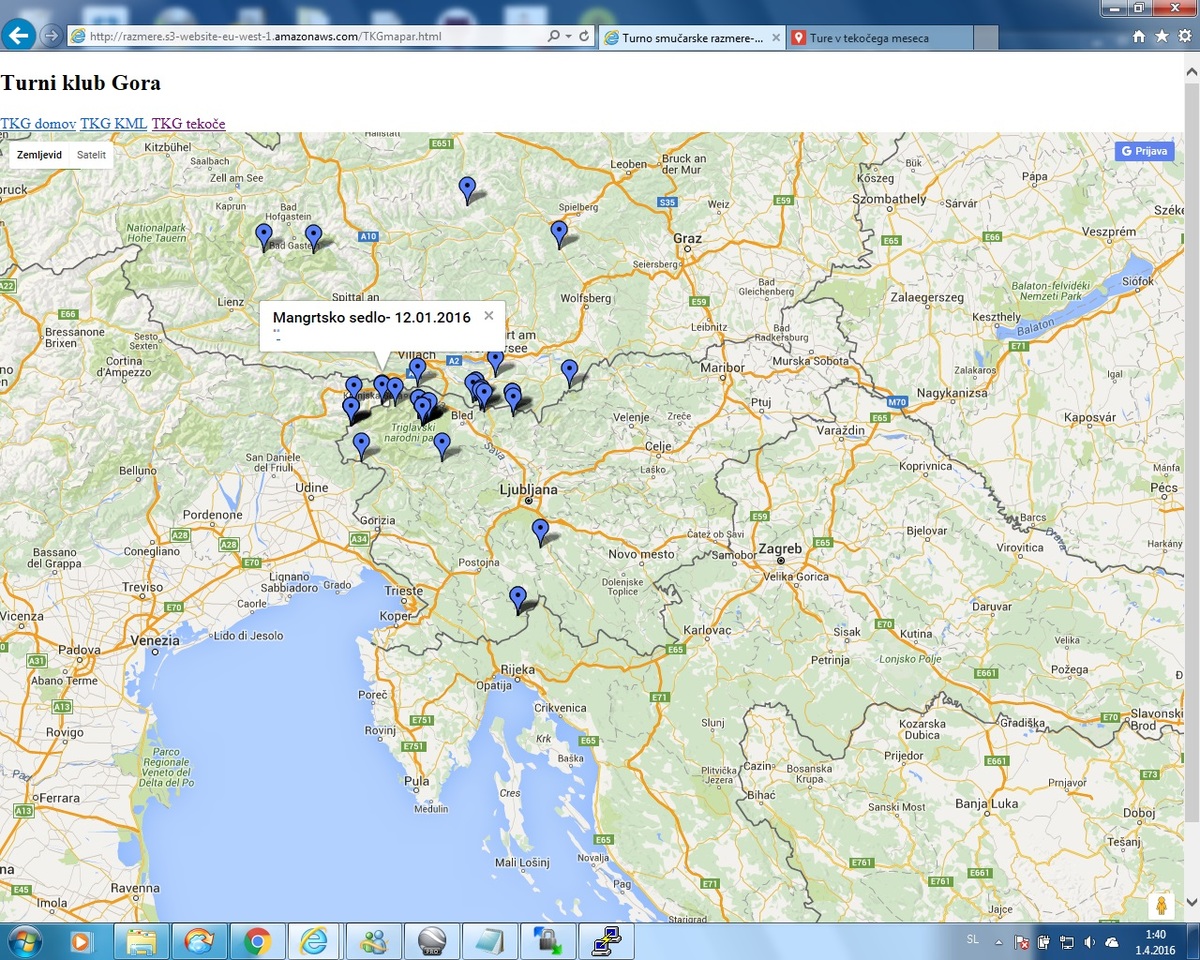Screen dimensions: 1200x960
Task: Show hidden system tray icons arrow
Action: [997, 942]
